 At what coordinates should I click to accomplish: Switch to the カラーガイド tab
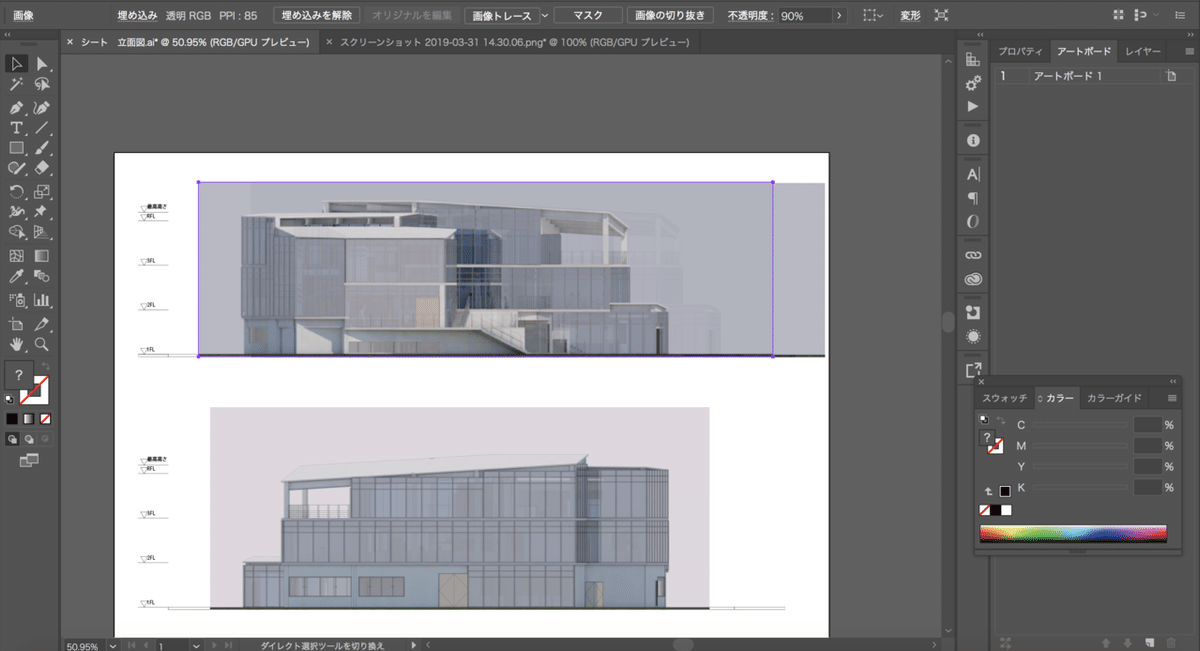[x=1114, y=398]
